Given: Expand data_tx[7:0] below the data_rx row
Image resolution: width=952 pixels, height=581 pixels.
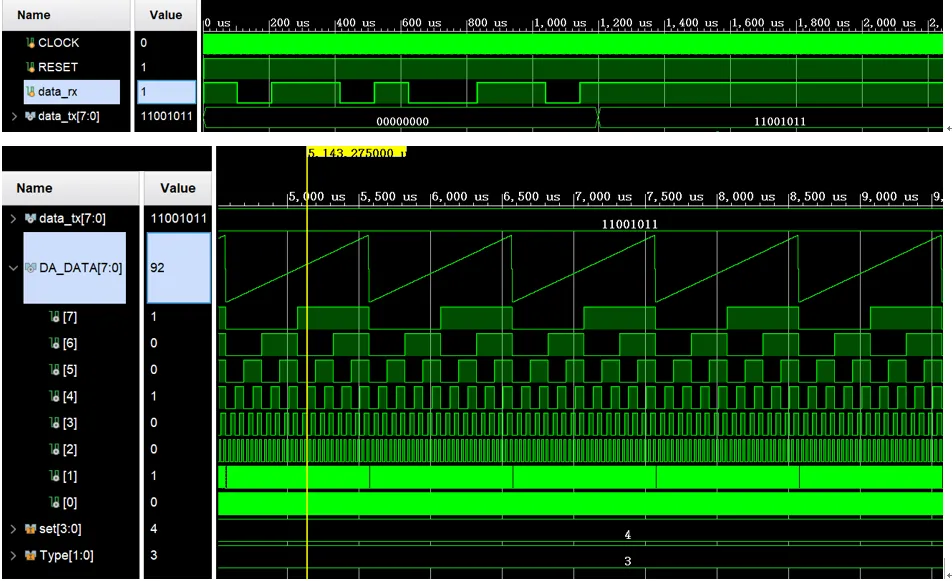Looking at the screenshot, I should (13, 117).
